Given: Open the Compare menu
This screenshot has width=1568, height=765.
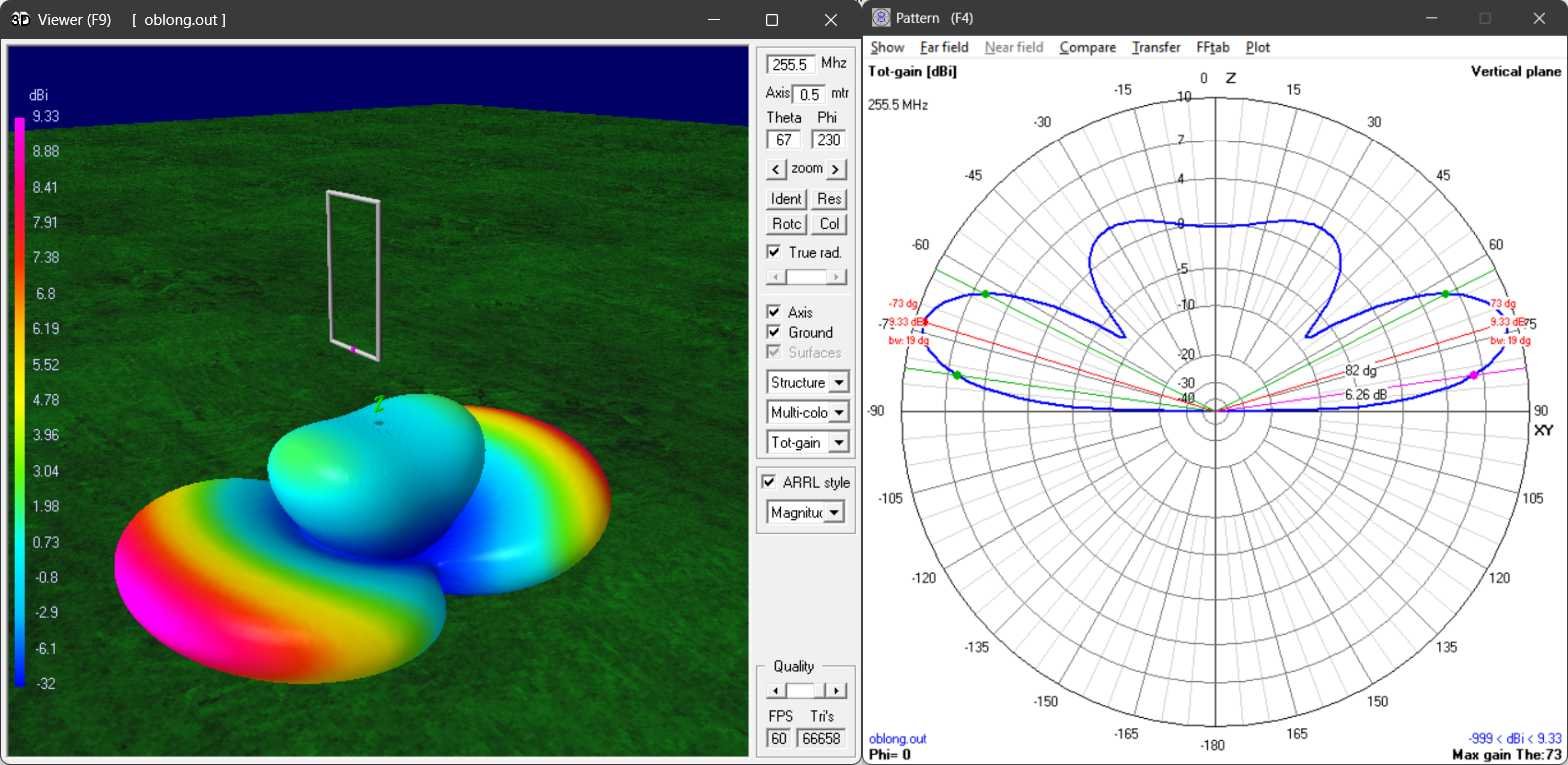Looking at the screenshot, I should (x=1087, y=47).
